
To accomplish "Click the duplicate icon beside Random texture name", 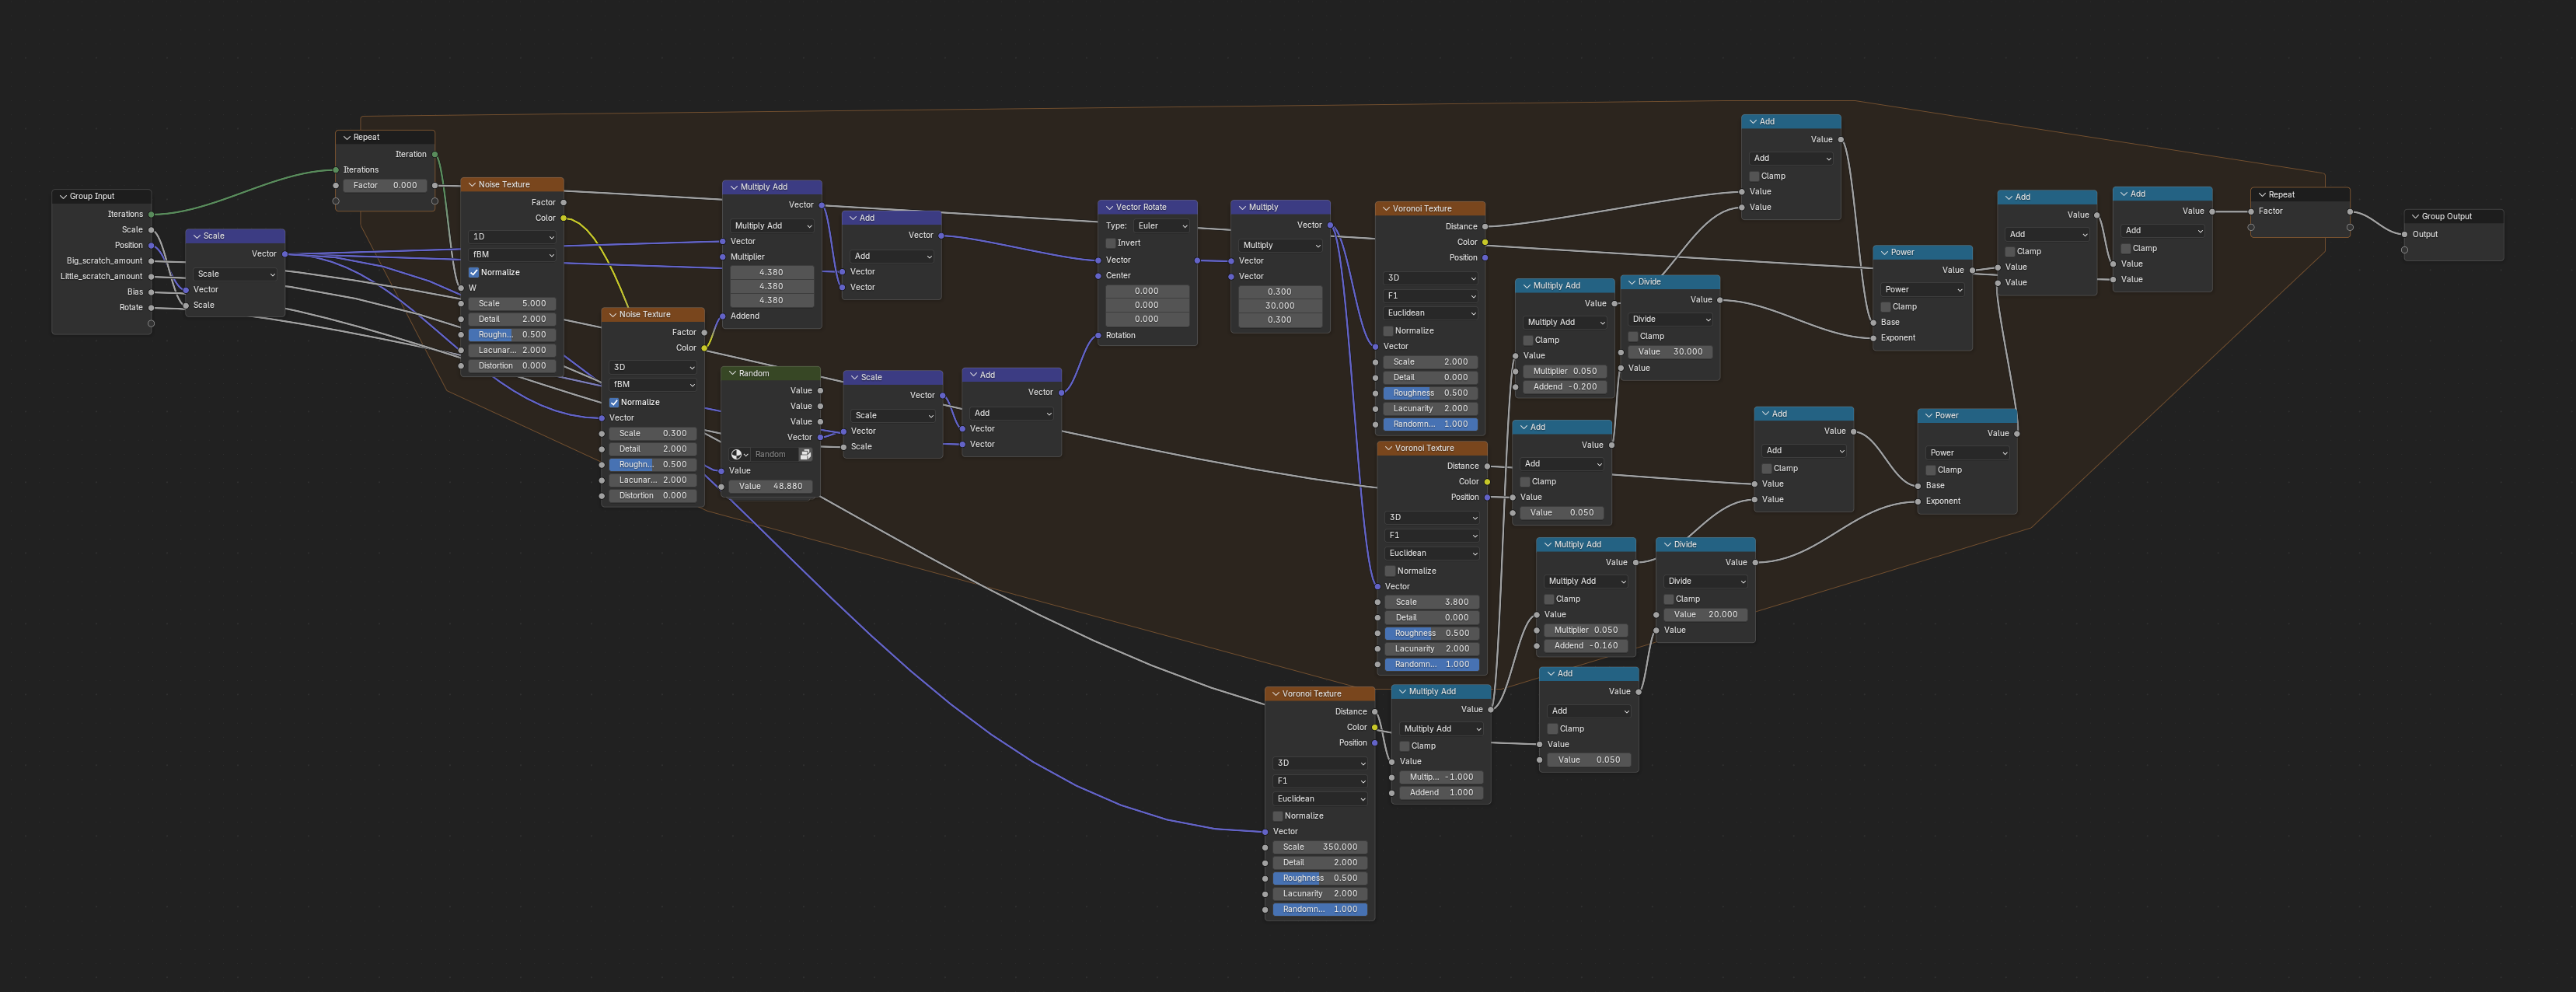I will pos(805,454).
